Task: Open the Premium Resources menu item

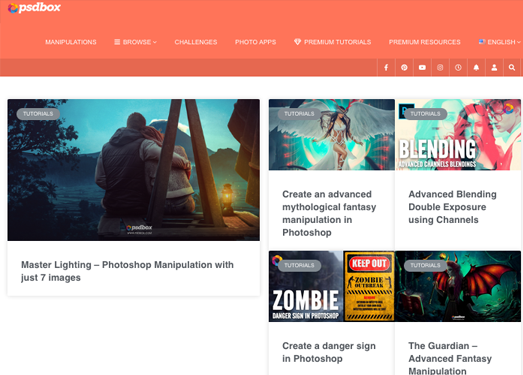Action: coord(425,42)
